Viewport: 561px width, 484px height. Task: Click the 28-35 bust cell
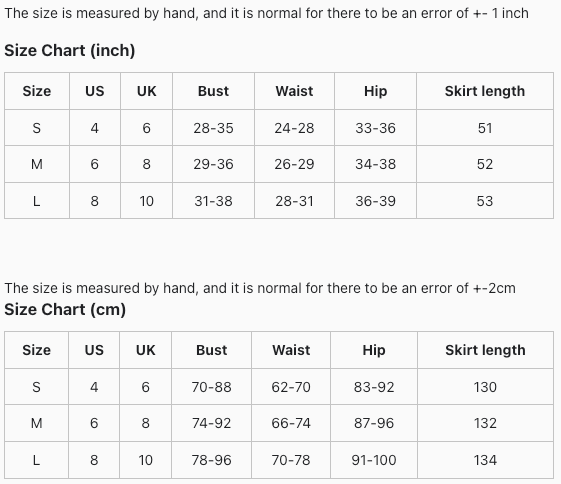point(213,128)
